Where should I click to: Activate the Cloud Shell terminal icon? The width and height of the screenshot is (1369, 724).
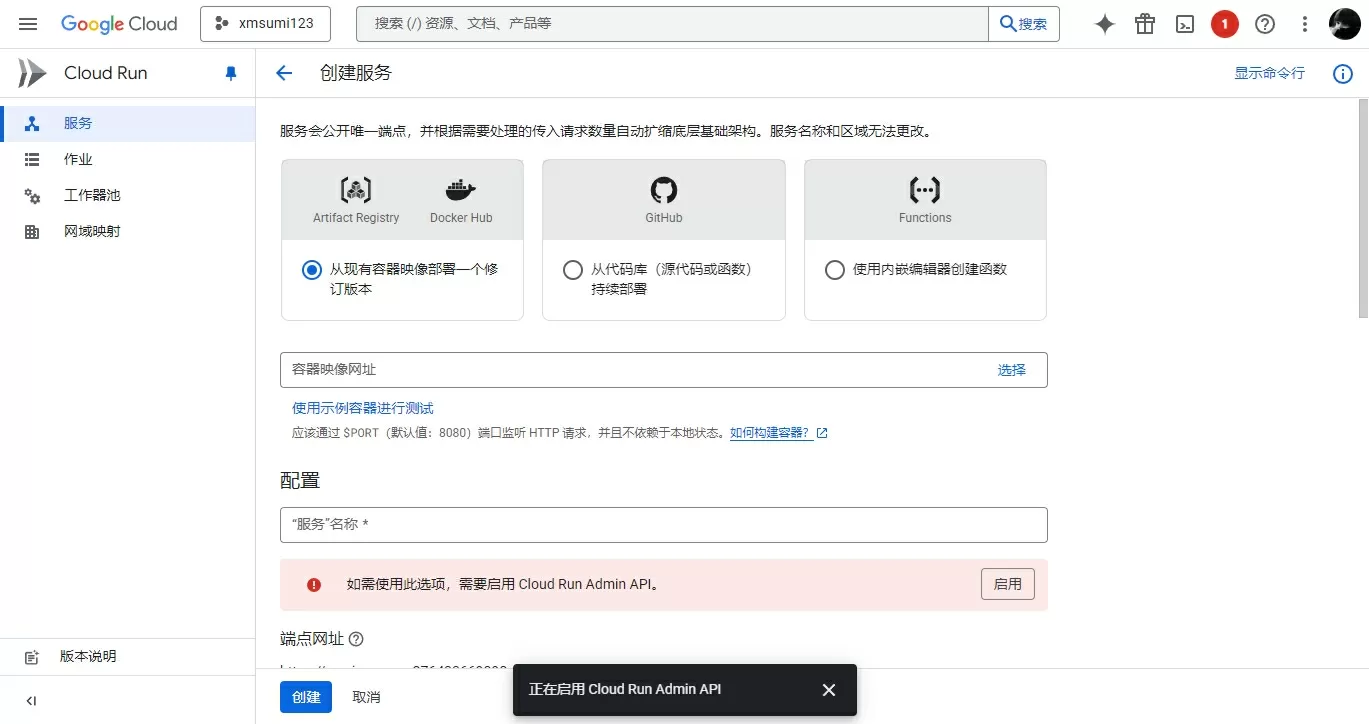[x=1185, y=24]
